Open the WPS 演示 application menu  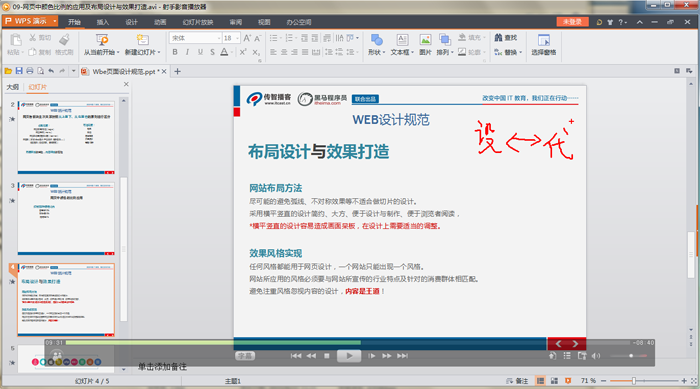coord(30,21)
